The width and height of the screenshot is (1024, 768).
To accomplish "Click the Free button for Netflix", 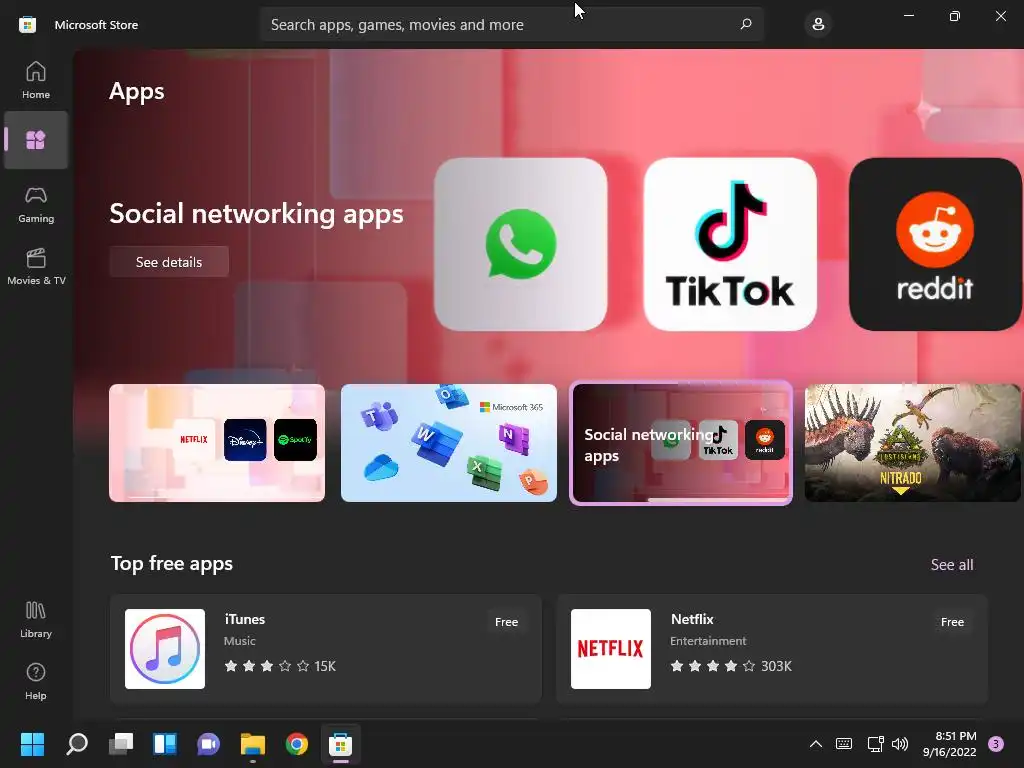I will tap(952, 622).
